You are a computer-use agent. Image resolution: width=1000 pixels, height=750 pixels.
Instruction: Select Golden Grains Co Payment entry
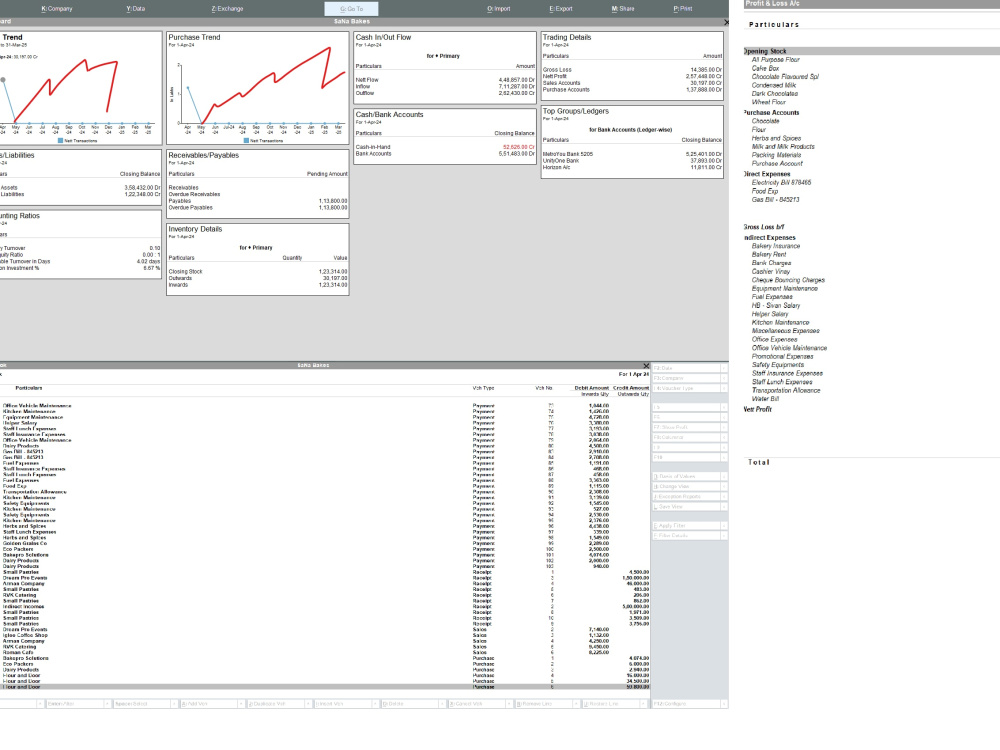click(325, 543)
